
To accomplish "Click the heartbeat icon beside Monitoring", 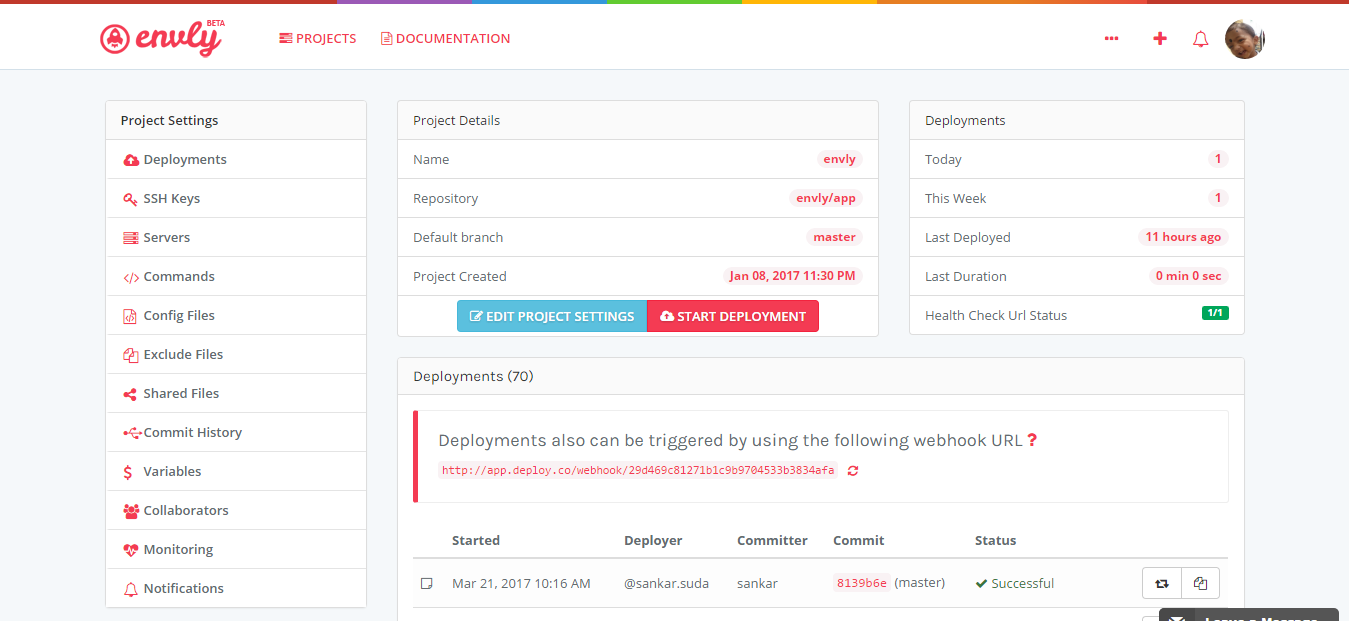I will click(131, 550).
